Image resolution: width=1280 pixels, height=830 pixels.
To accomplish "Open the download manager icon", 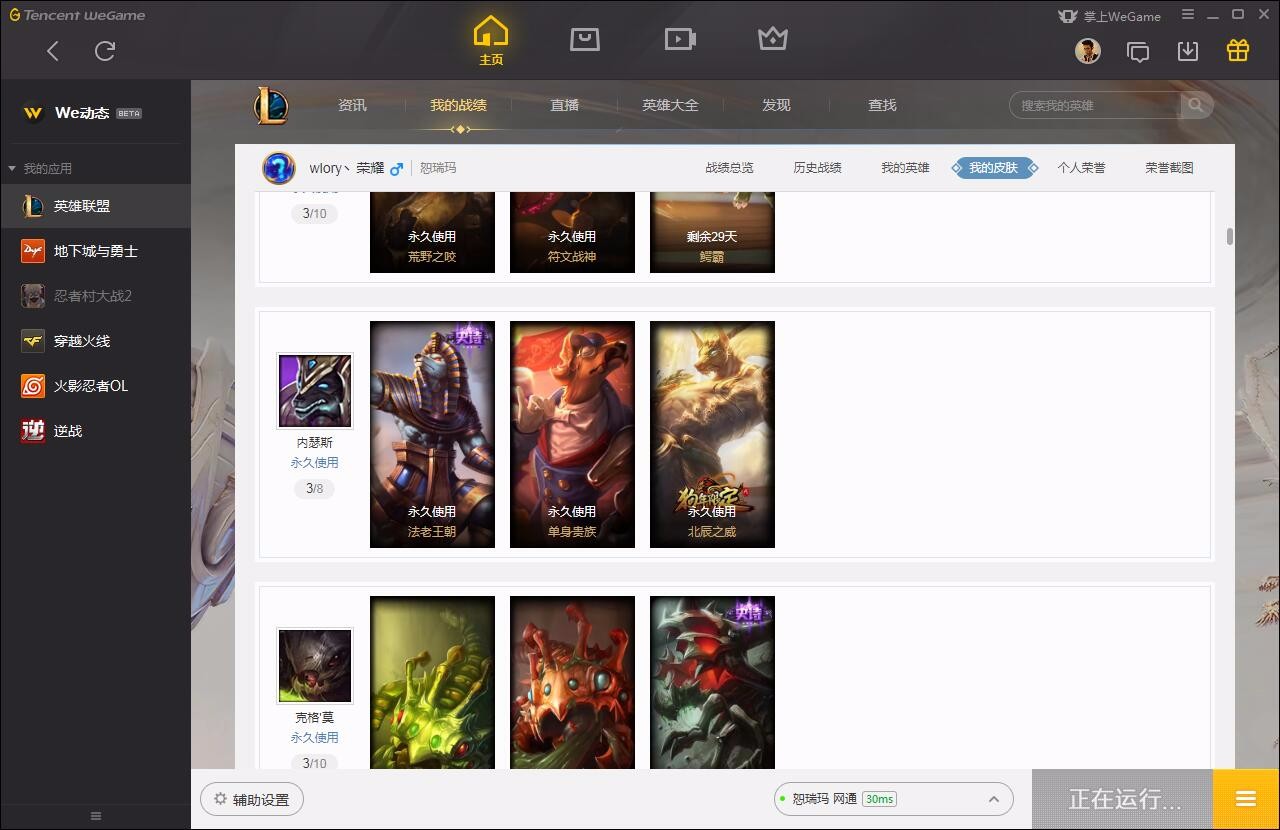I will click(x=1188, y=51).
